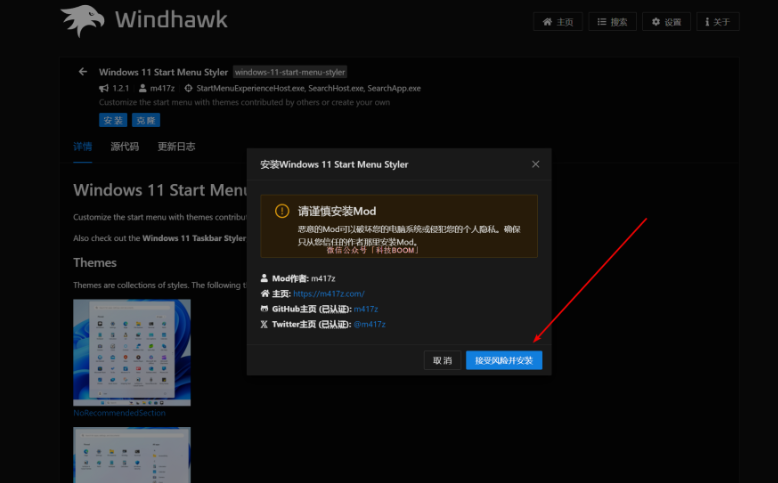Click the Windows 11 Taskbar Styler link text
The width and height of the screenshot is (778, 483).
click(x=194, y=238)
